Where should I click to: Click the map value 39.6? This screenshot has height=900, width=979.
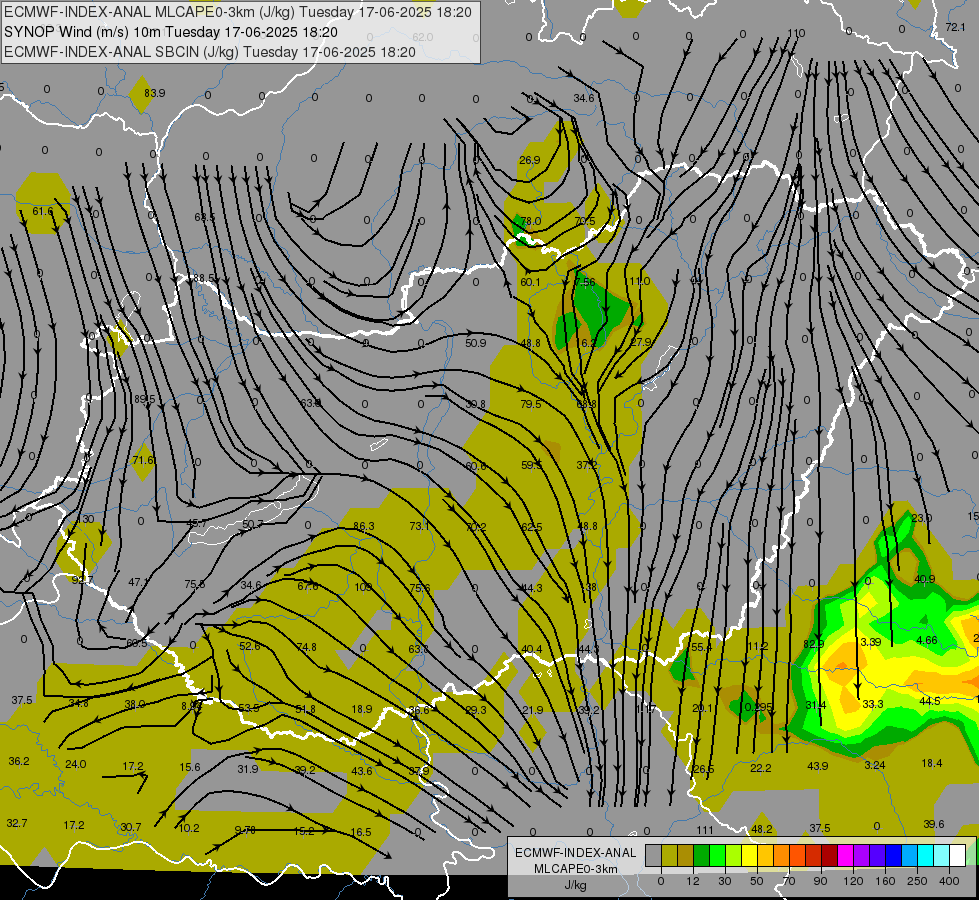[x=934, y=824]
